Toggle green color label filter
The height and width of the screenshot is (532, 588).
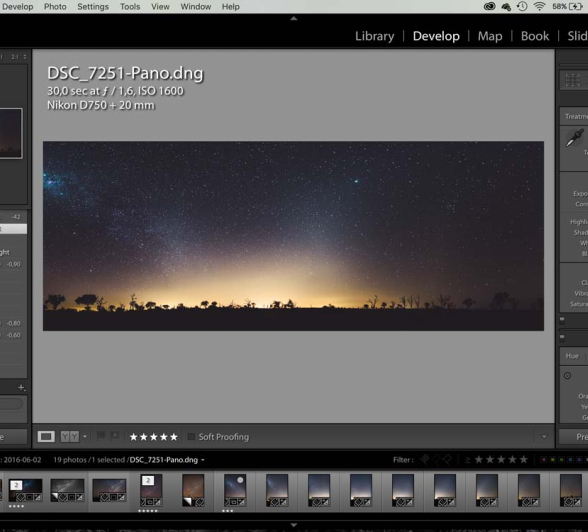pos(562,459)
